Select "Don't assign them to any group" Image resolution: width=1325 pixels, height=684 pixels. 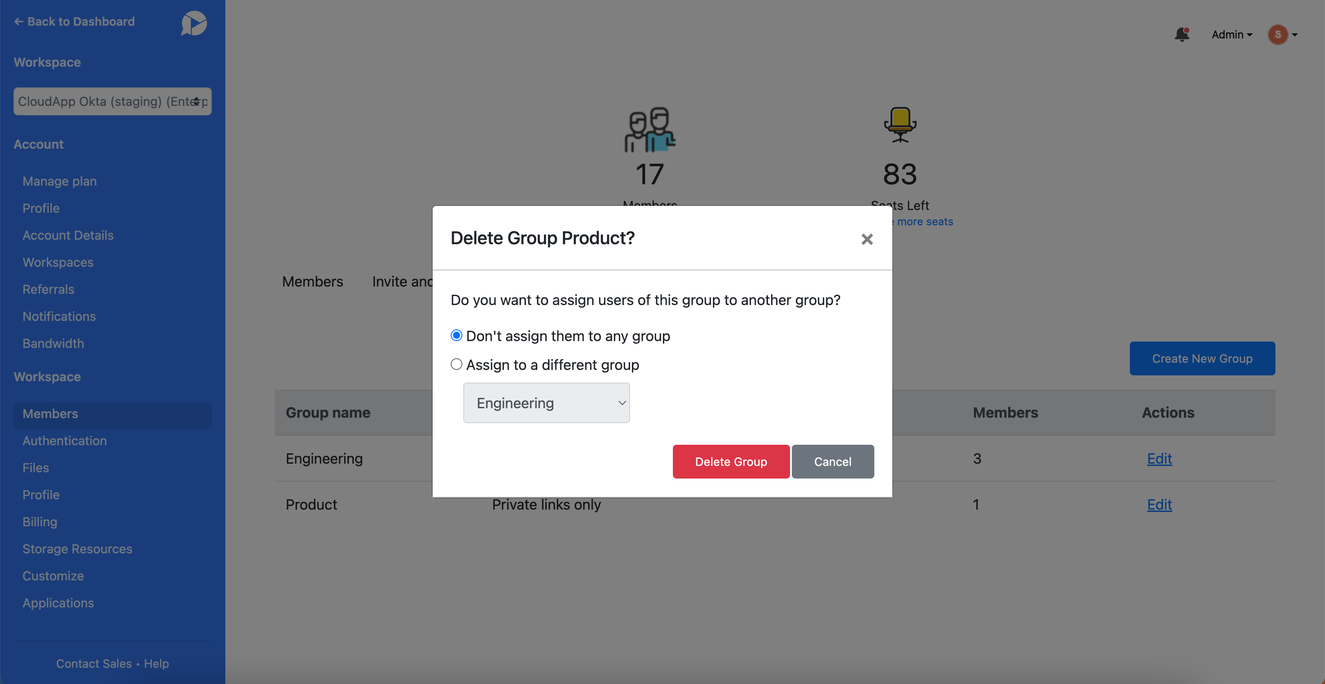[456, 336]
